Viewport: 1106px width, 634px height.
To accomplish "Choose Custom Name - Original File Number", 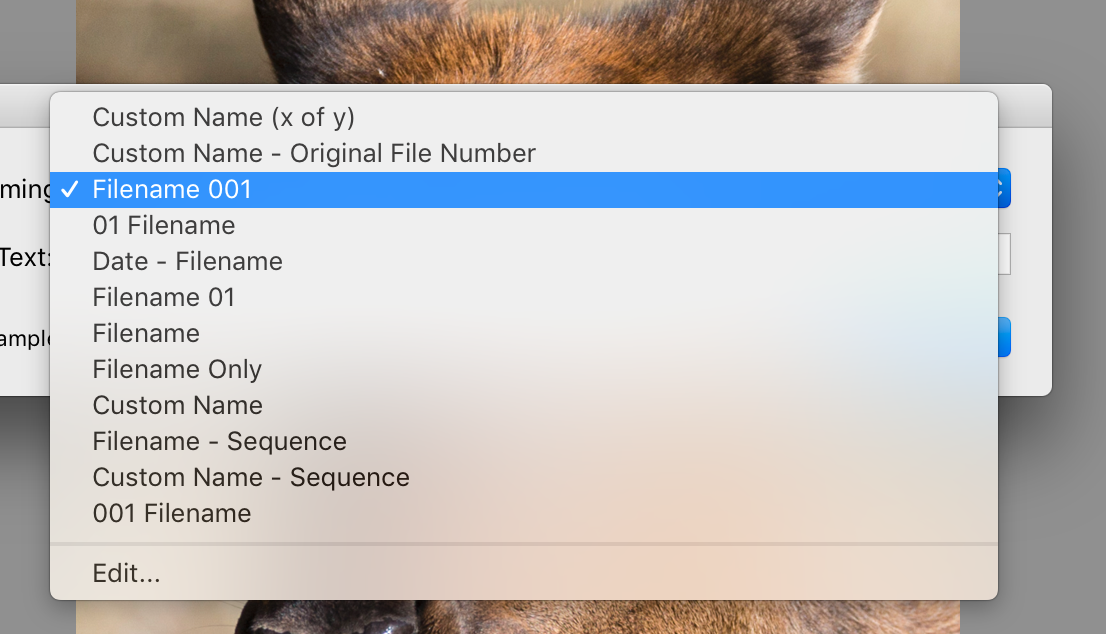I will click(x=314, y=153).
